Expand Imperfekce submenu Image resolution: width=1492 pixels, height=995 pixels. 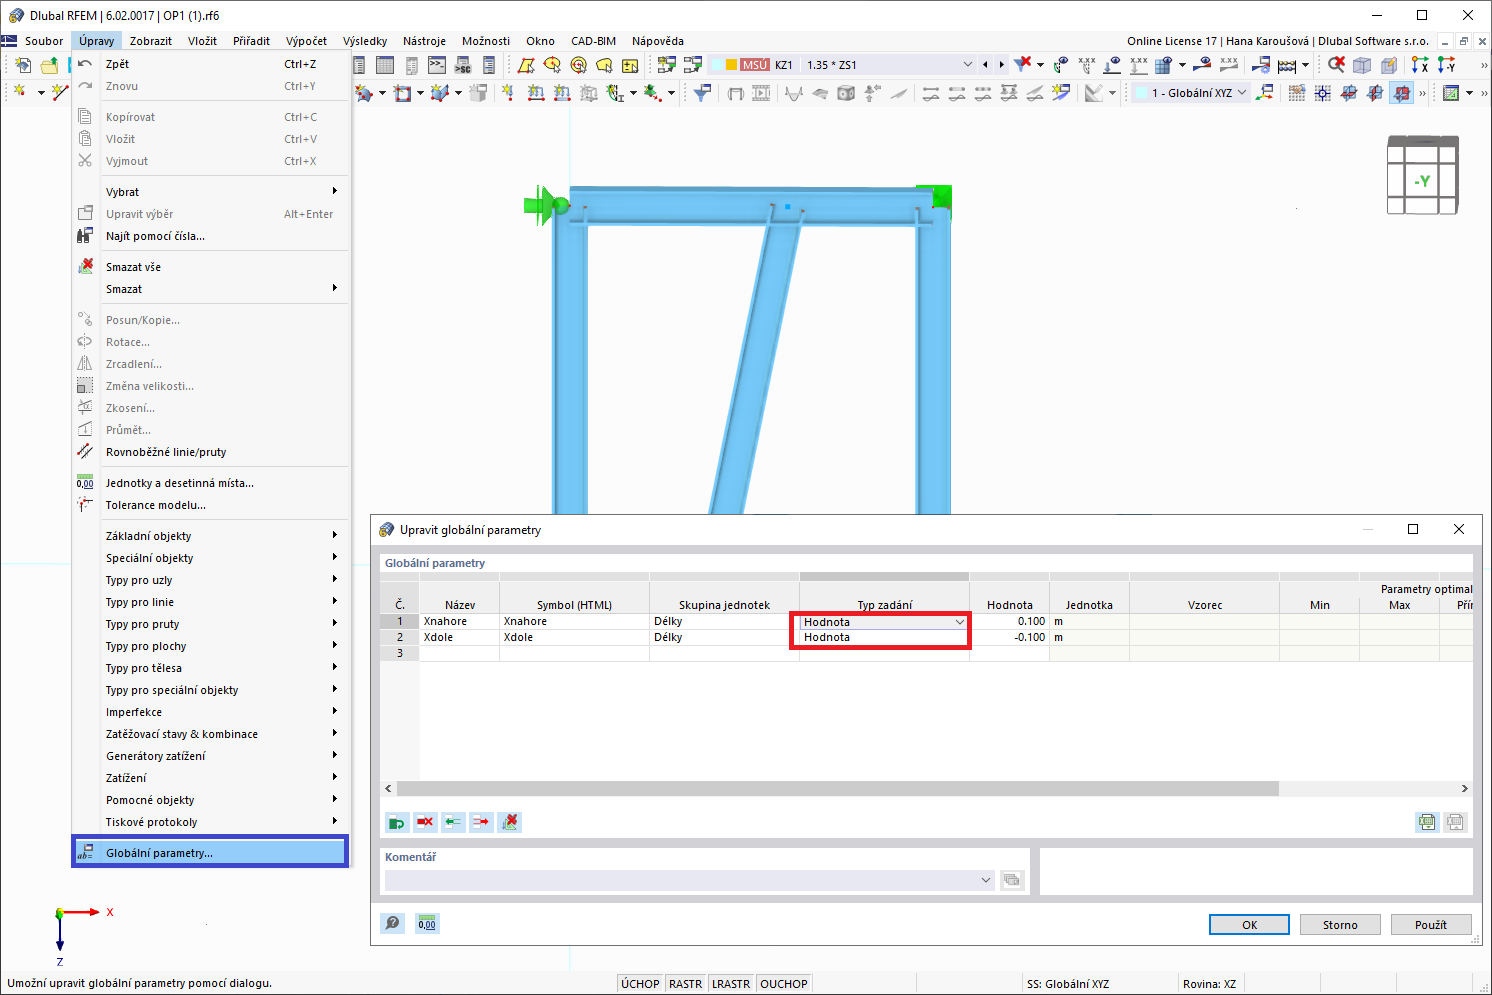[211, 712]
